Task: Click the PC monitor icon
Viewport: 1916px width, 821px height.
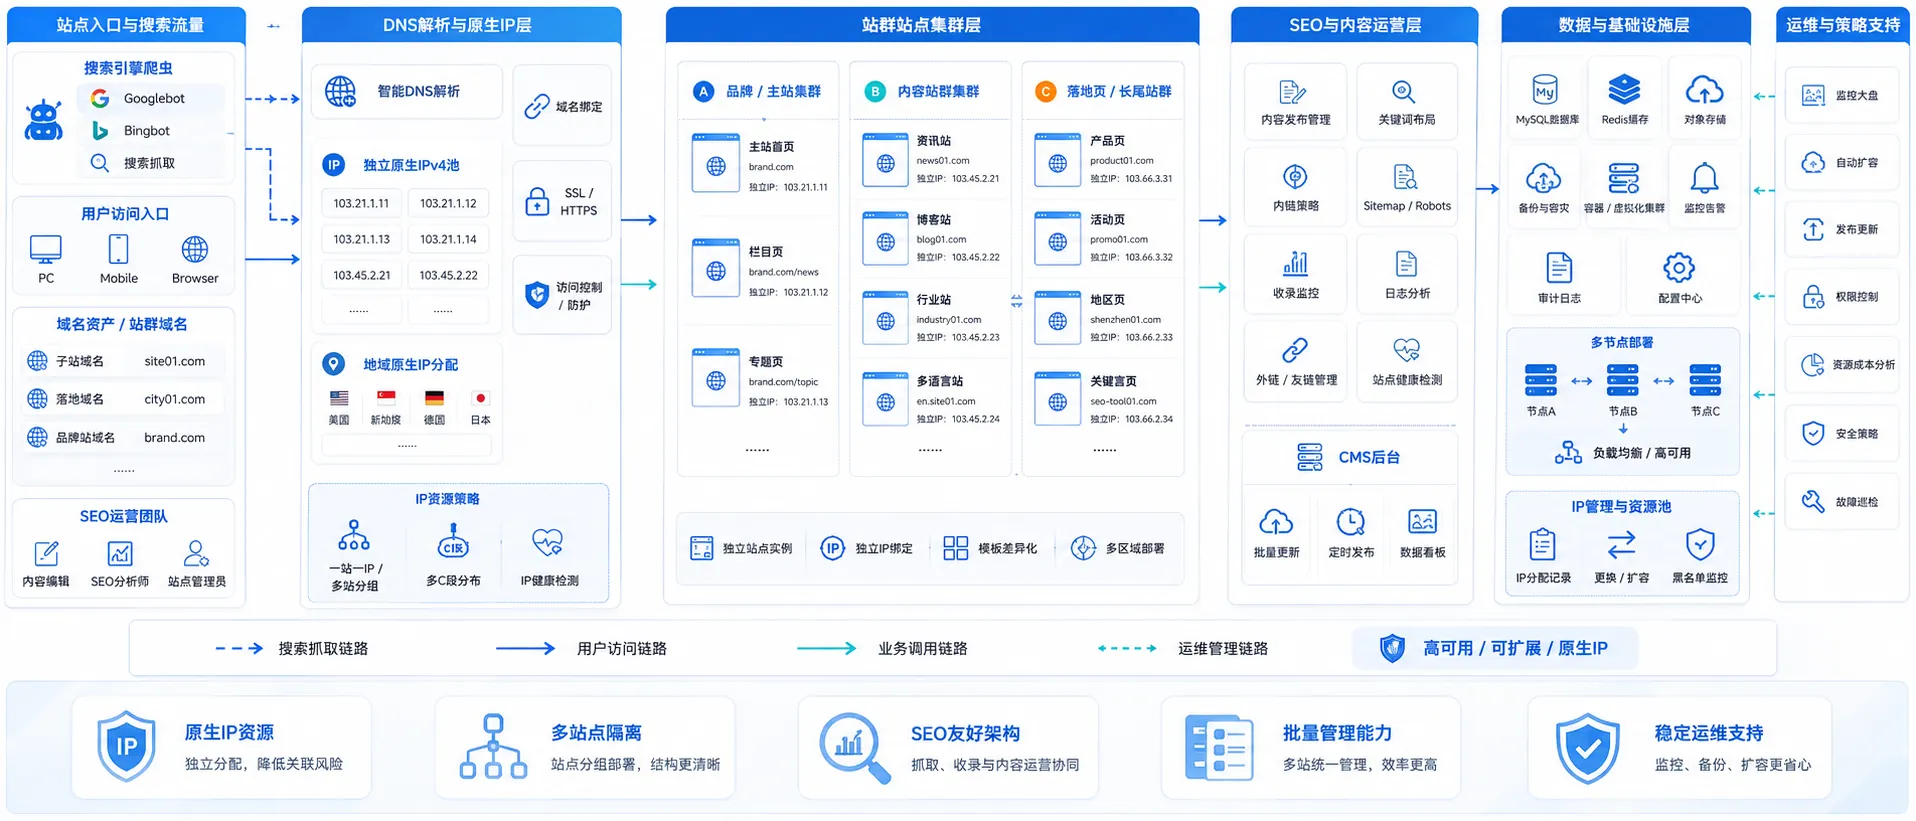Action: pyautogui.click(x=46, y=248)
